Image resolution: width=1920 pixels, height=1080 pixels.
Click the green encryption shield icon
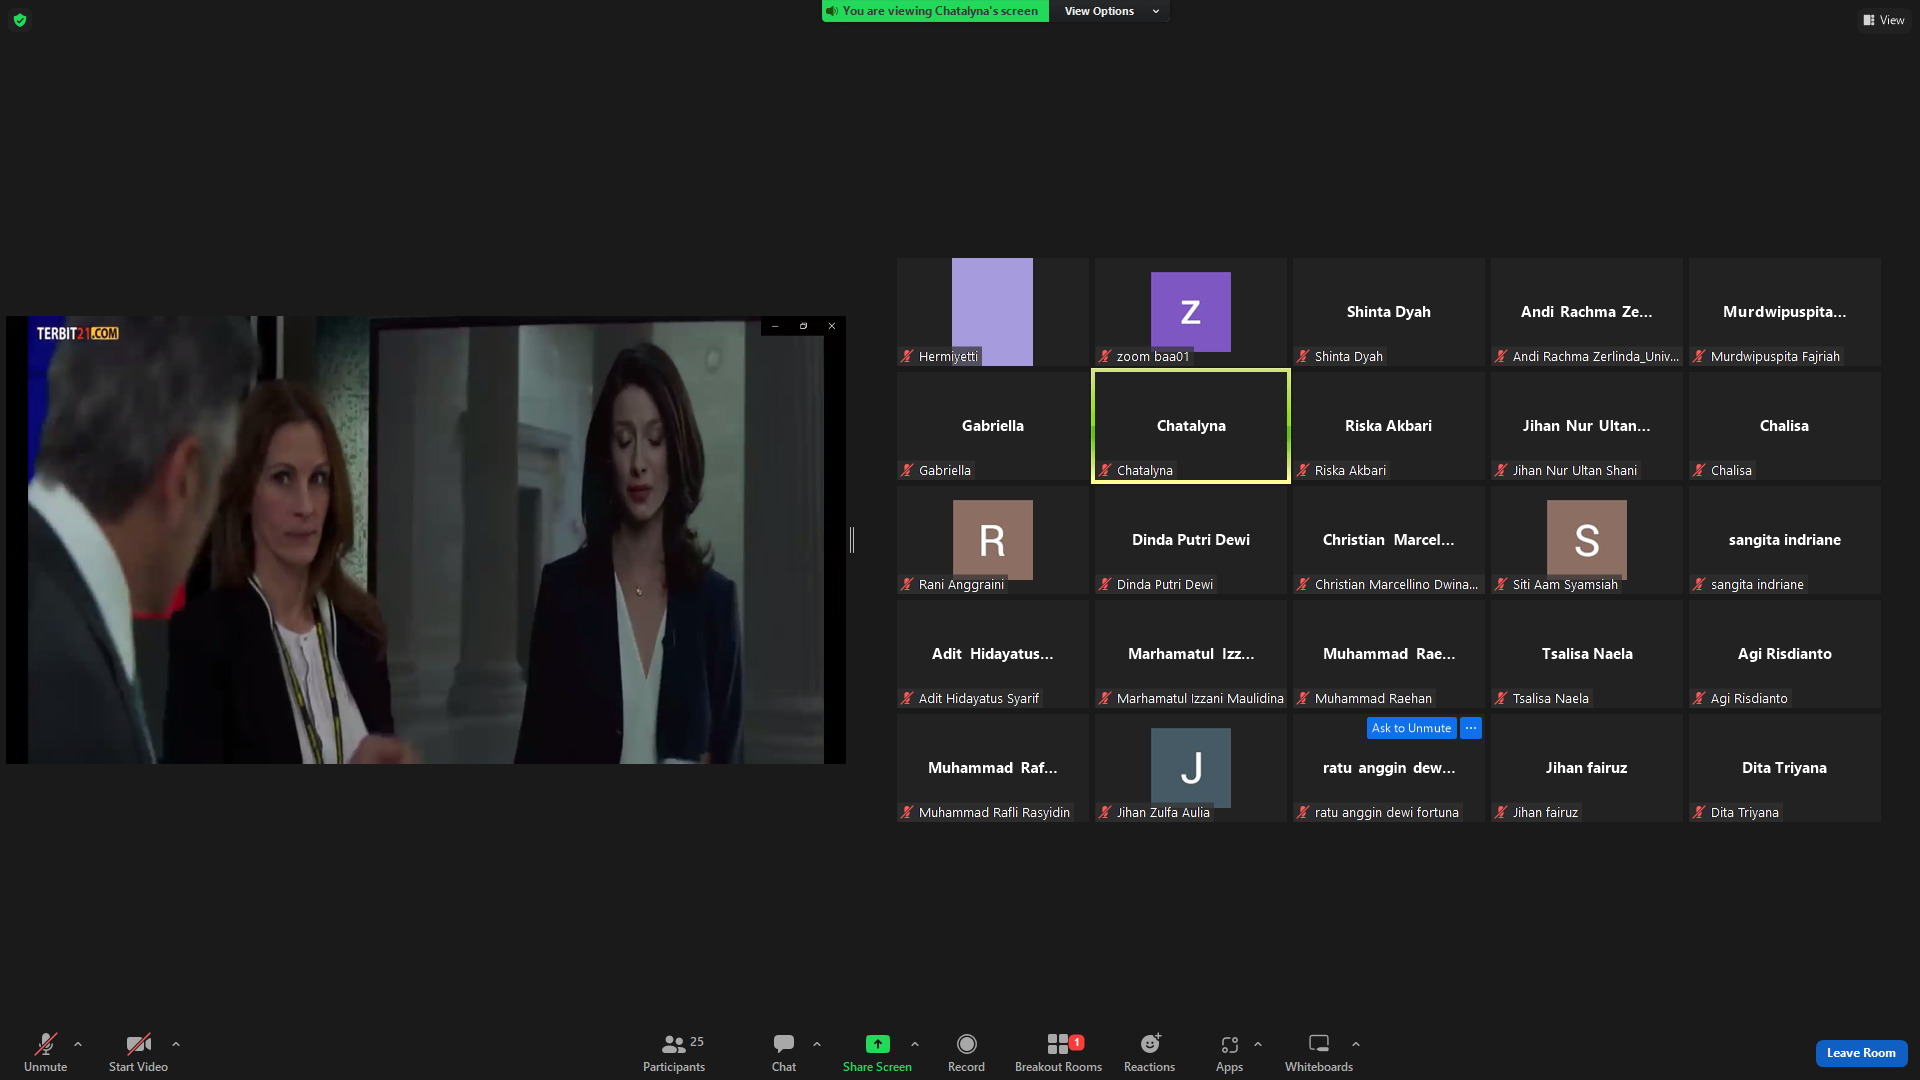click(x=20, y=20)
